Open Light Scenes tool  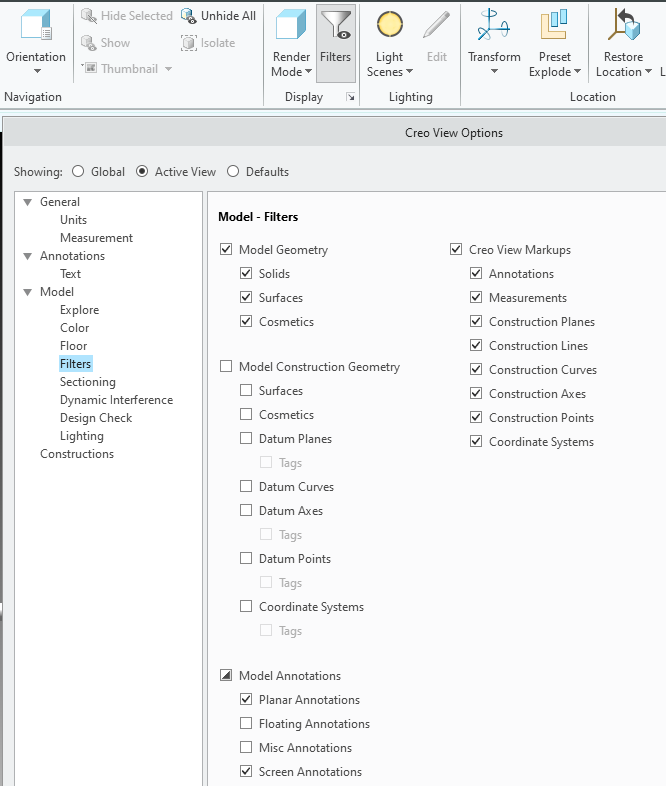[389, 26]
